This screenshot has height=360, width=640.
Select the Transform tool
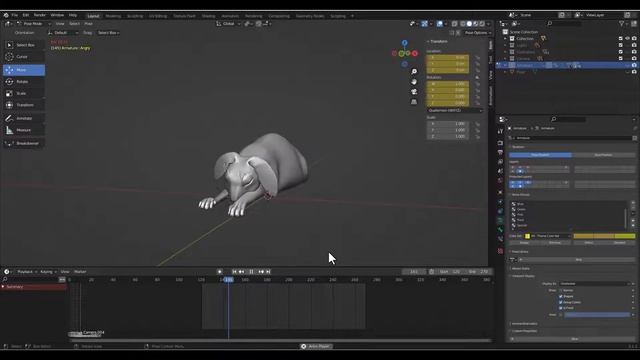[x=24, y=105]
